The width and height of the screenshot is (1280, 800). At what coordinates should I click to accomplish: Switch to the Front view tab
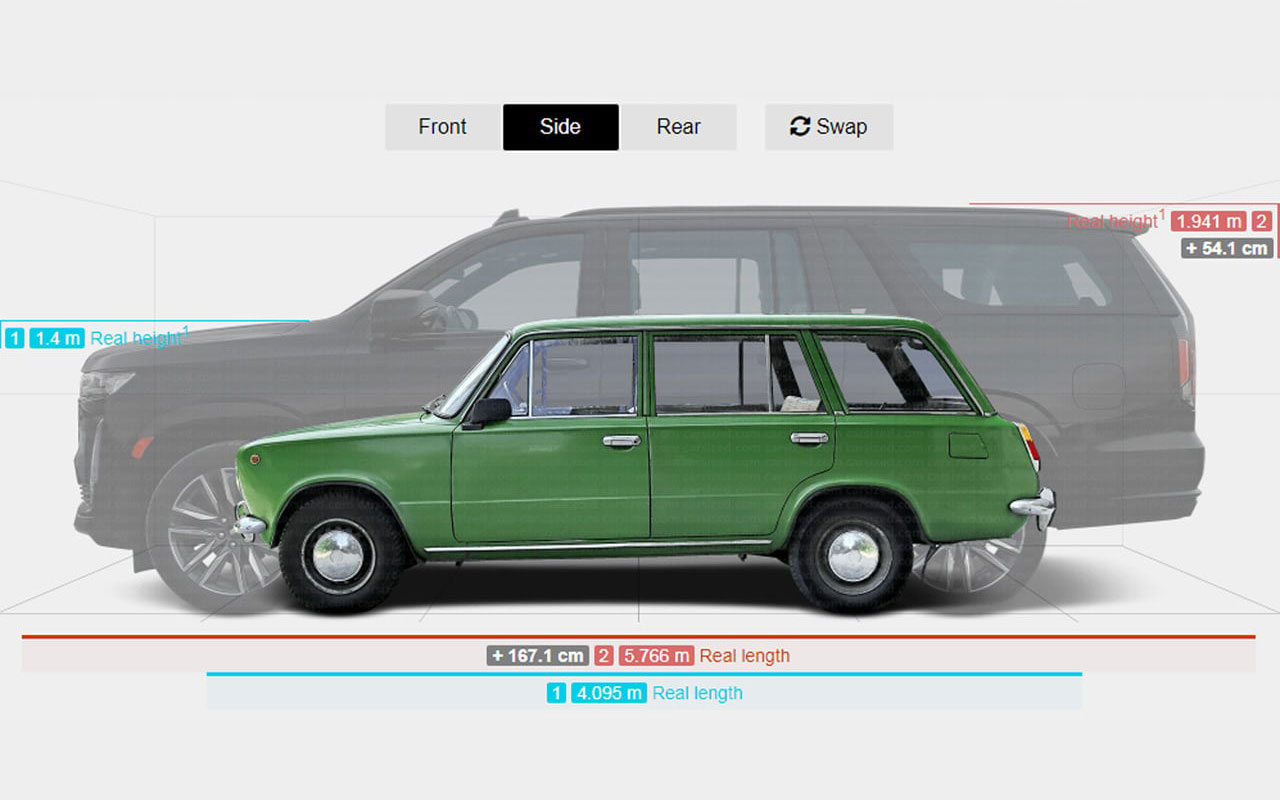point(442,127)
